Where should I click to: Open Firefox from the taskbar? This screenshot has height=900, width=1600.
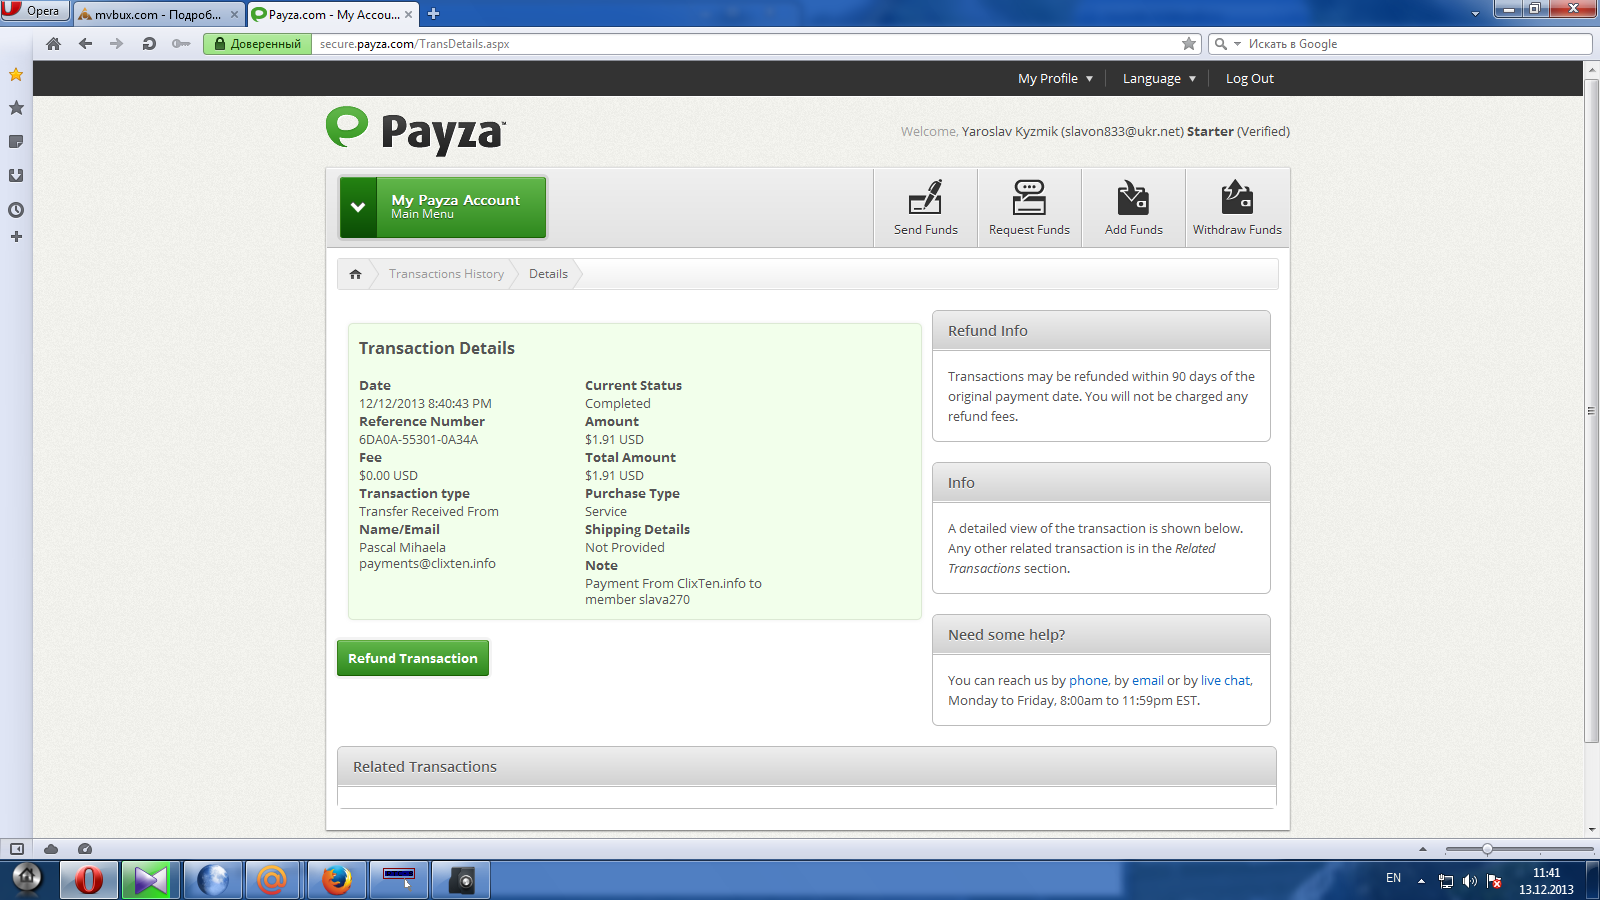tap(337, 880)
